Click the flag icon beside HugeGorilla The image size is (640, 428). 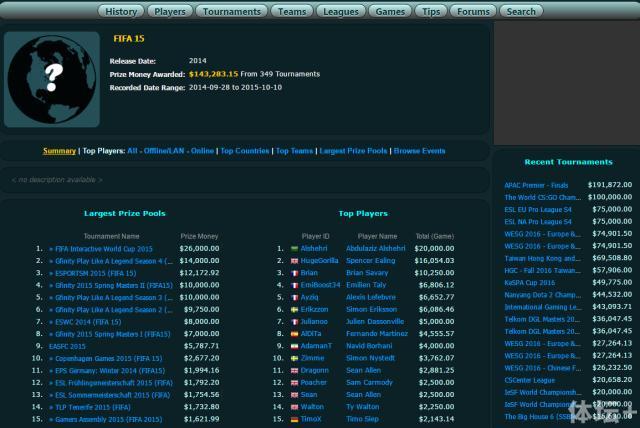[294, 261]
